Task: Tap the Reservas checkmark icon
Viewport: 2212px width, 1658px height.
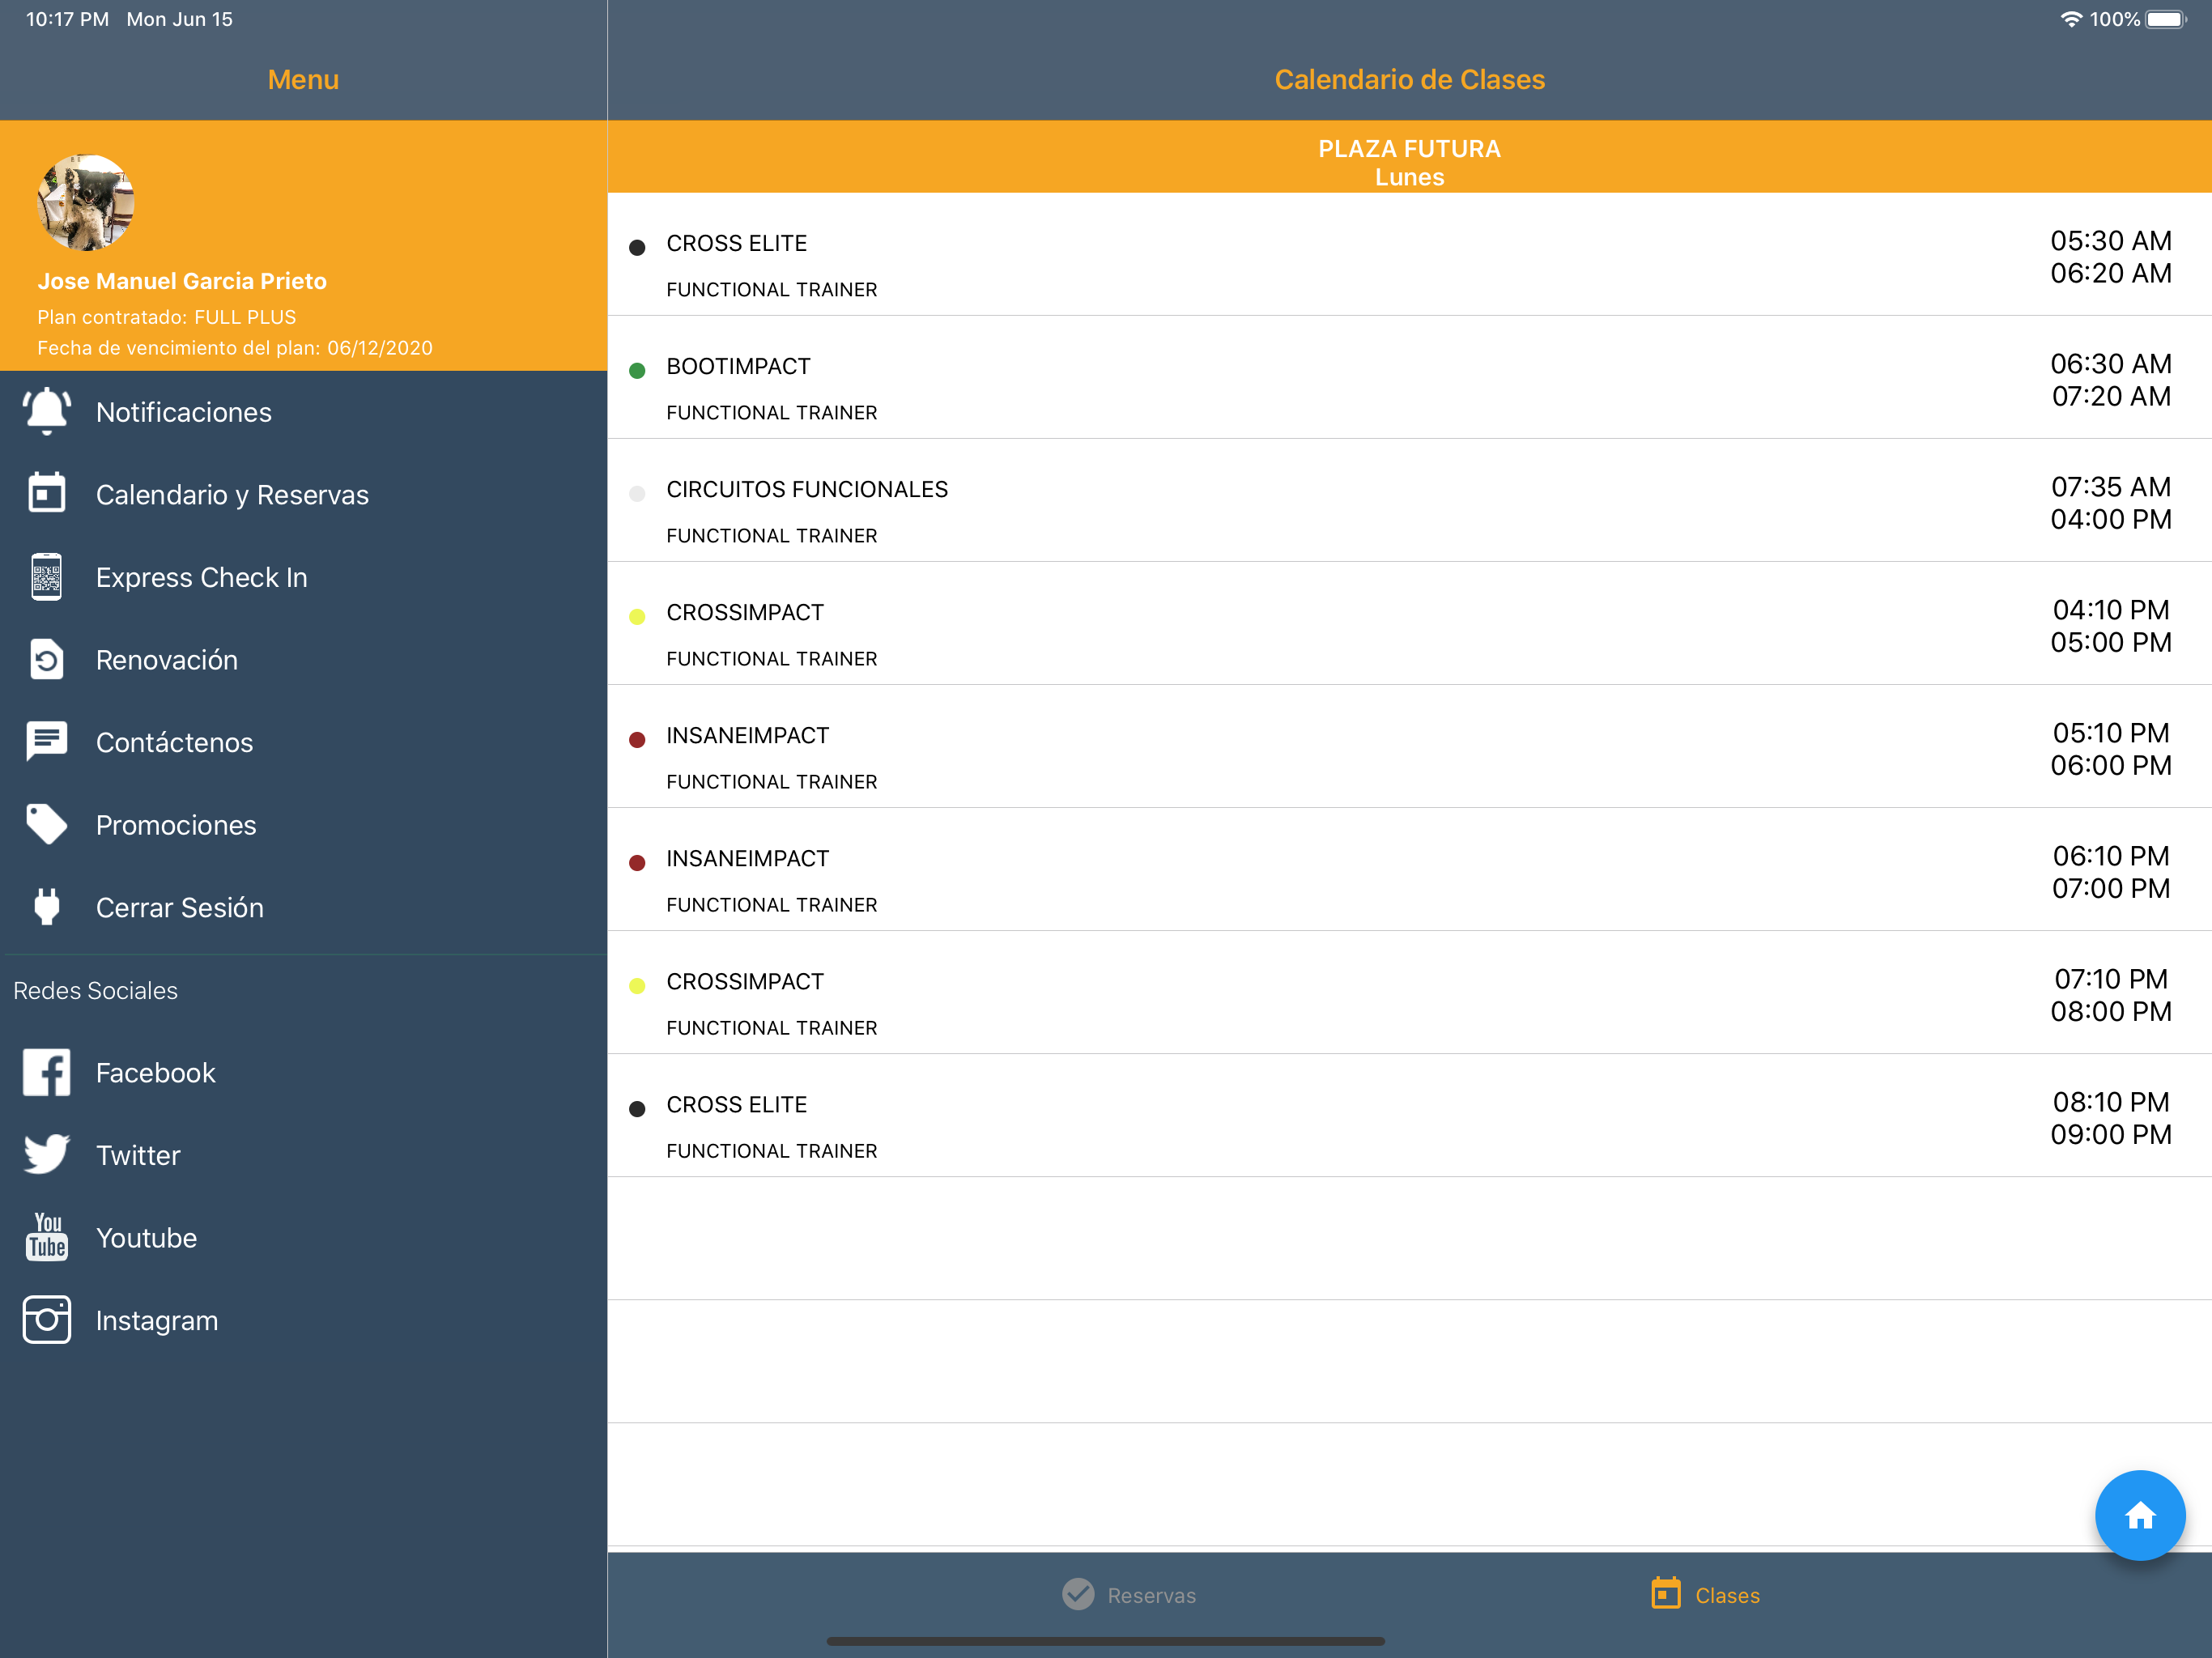Action: click(x=1078, y=1594)
